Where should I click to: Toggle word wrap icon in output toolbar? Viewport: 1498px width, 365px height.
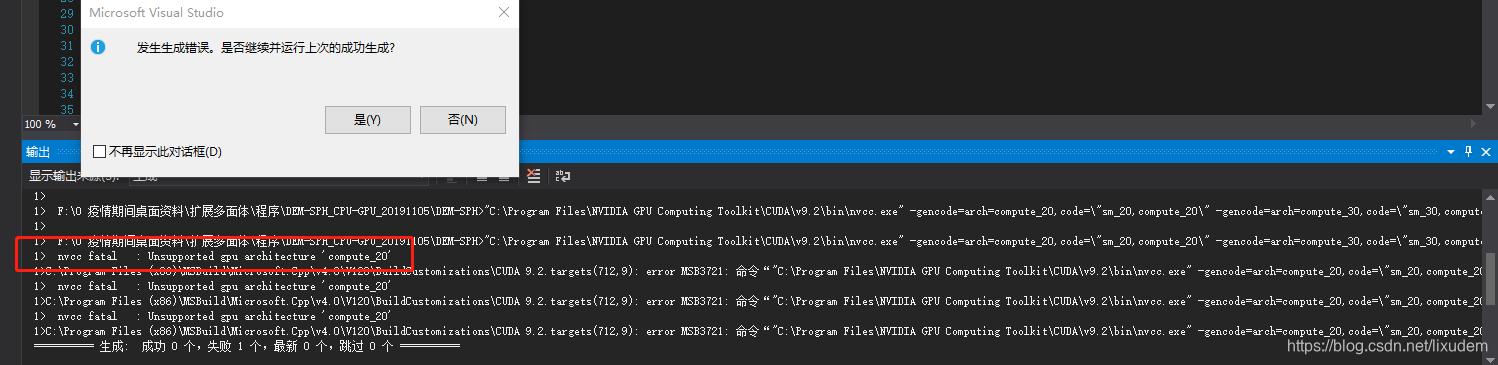click(563, 176)
